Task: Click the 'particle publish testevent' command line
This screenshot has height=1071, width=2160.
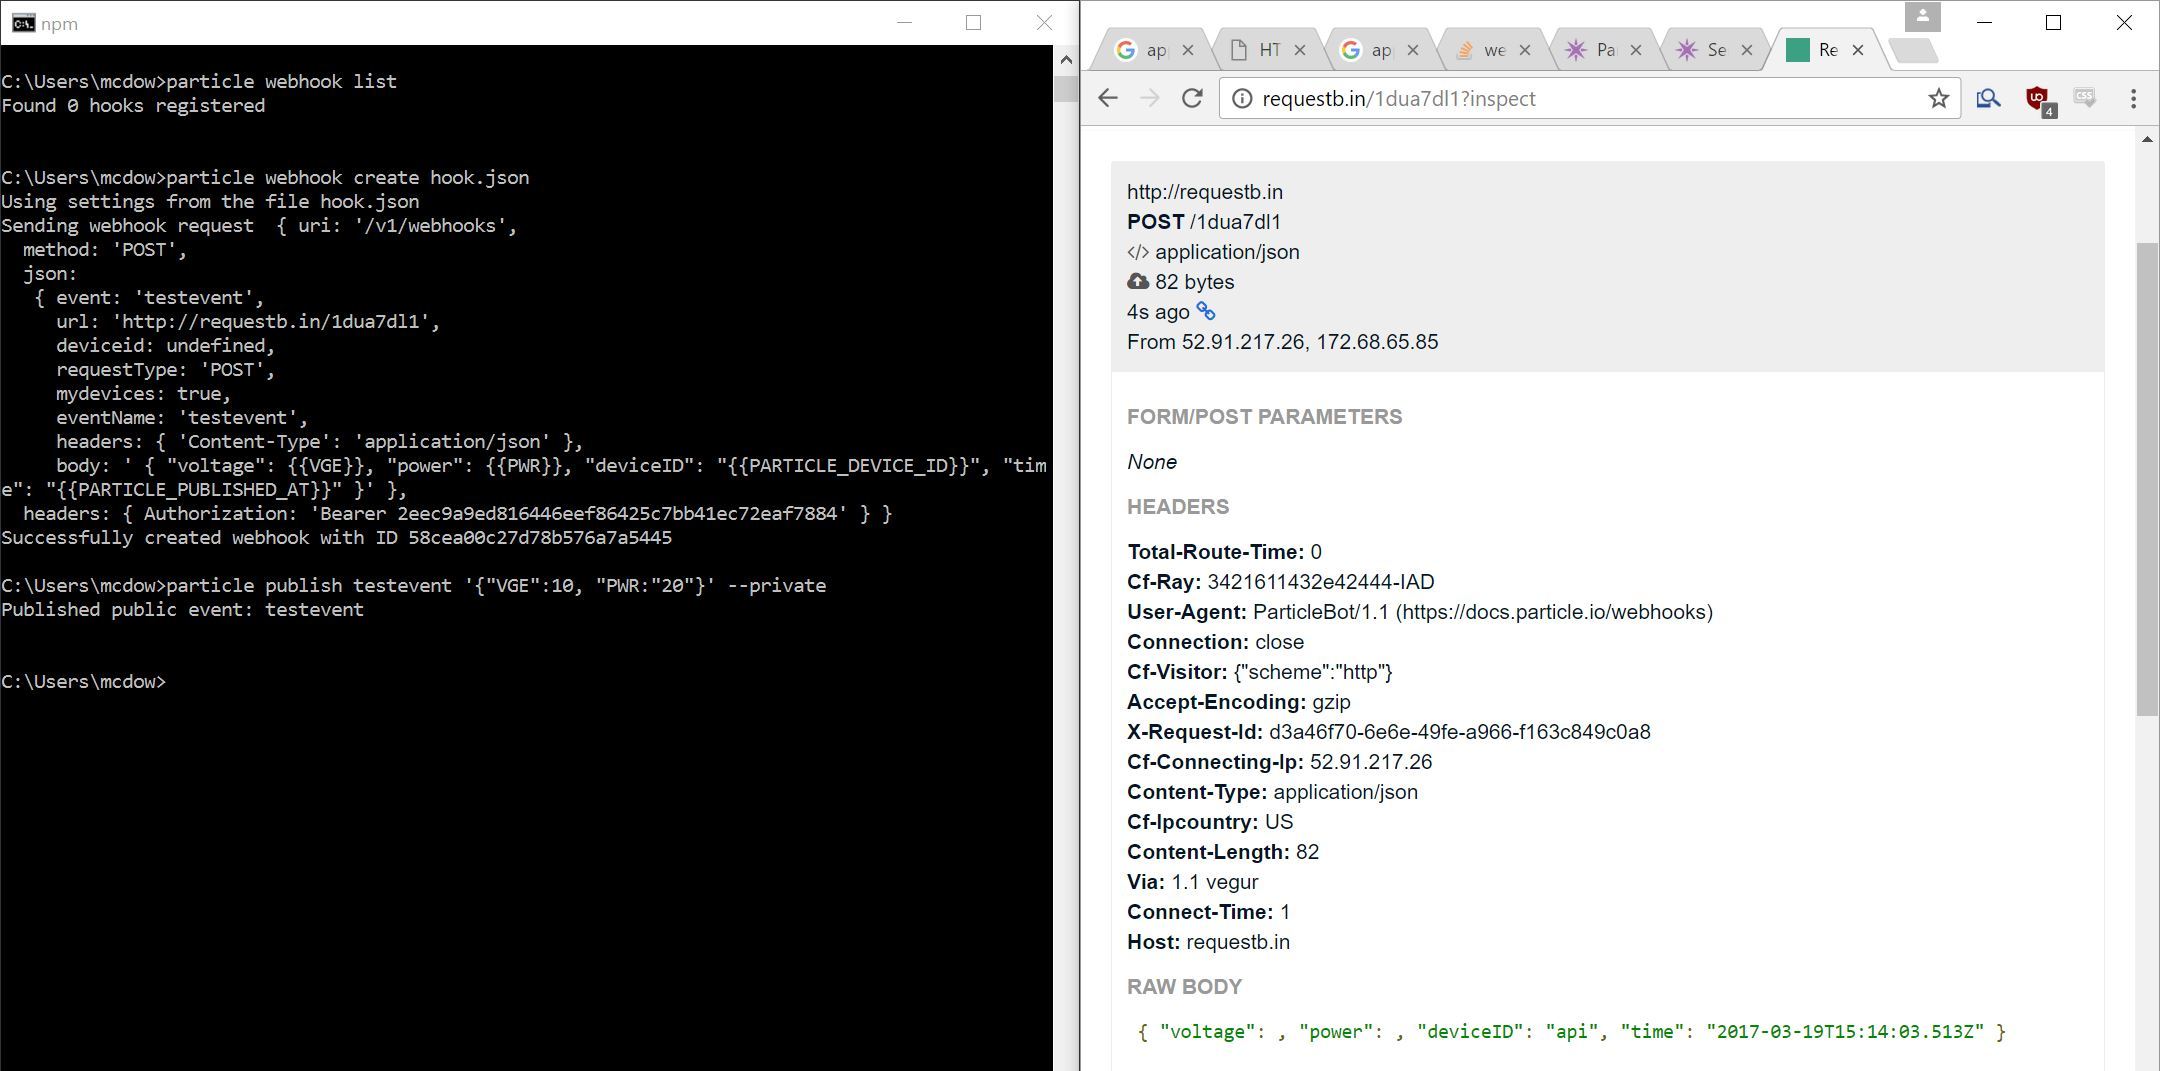Action: pos(413,586)
